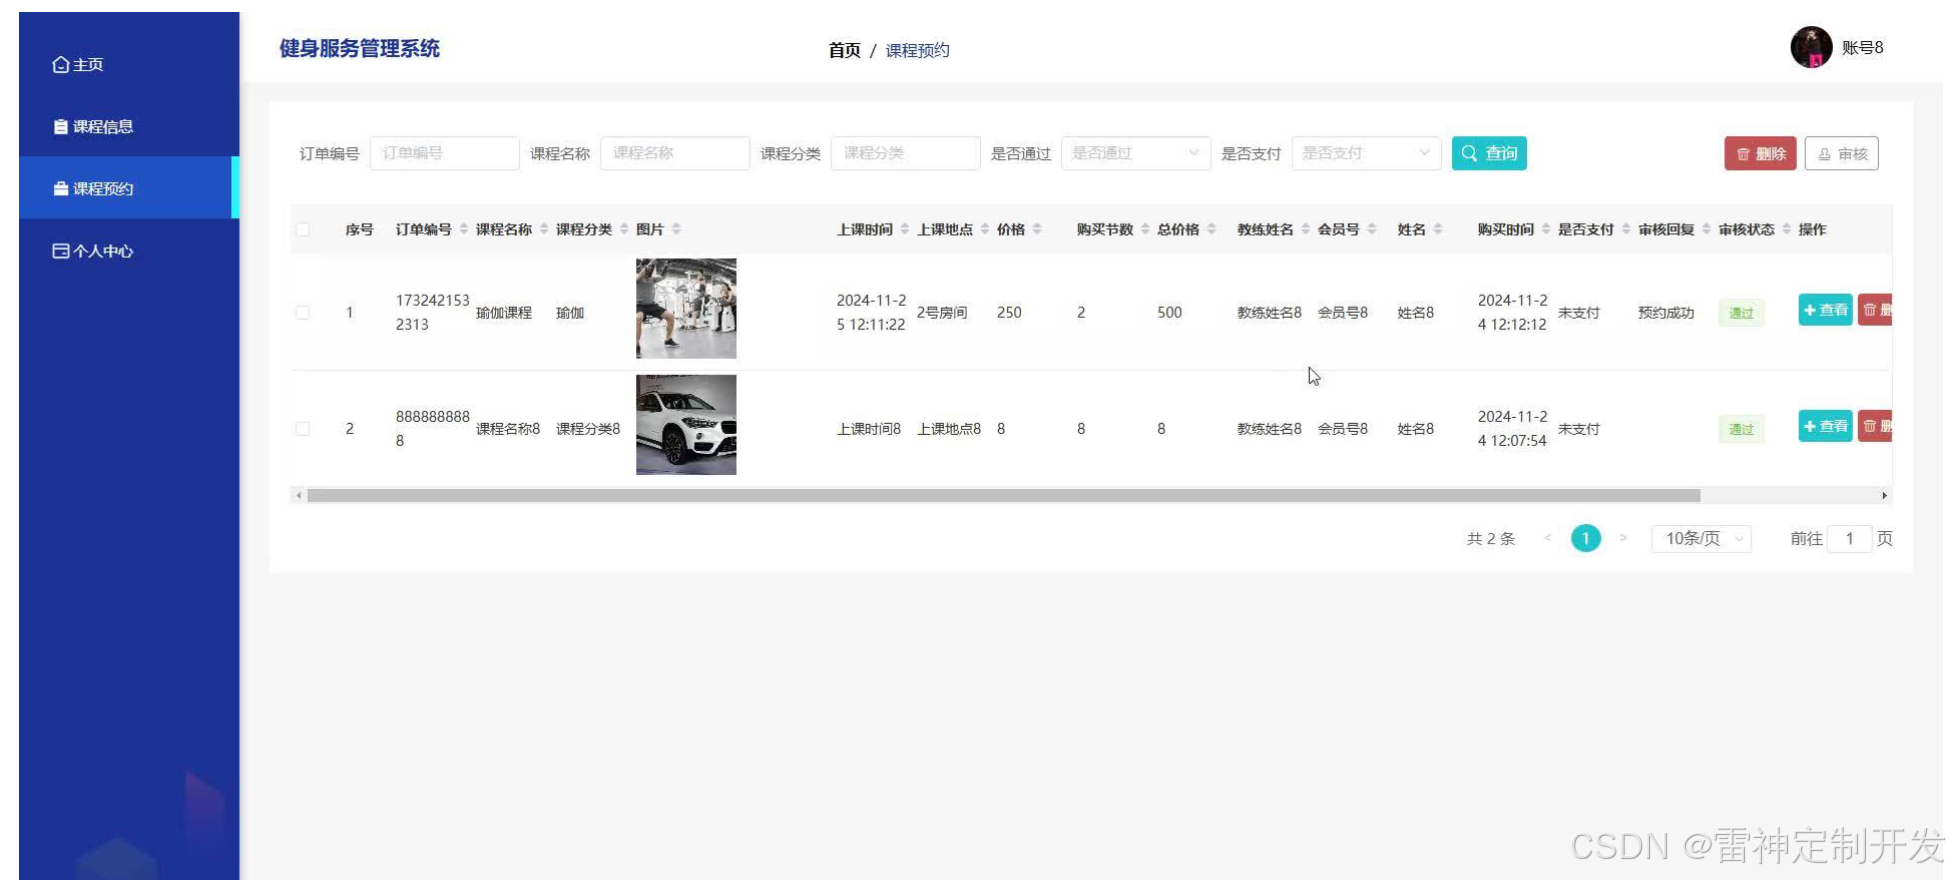Viewport: 1950px width, 880px height.
Task: Focus the 订单编号 search field
Action: point(445,153)
